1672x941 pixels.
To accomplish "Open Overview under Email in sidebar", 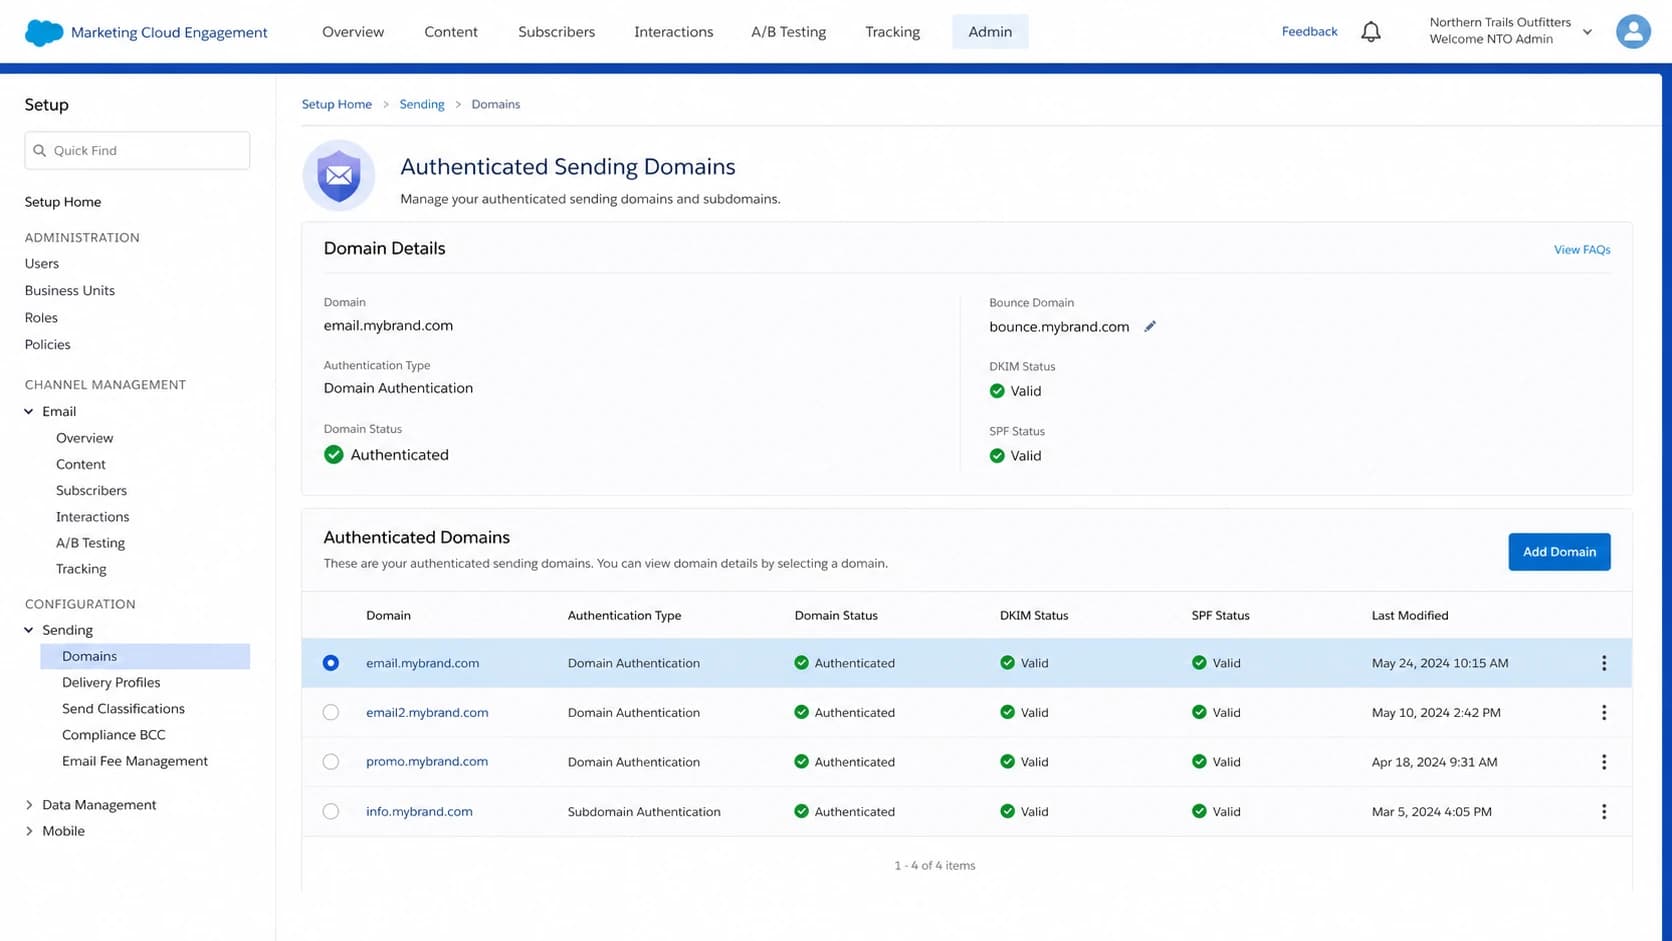I will tap(85, 438).
